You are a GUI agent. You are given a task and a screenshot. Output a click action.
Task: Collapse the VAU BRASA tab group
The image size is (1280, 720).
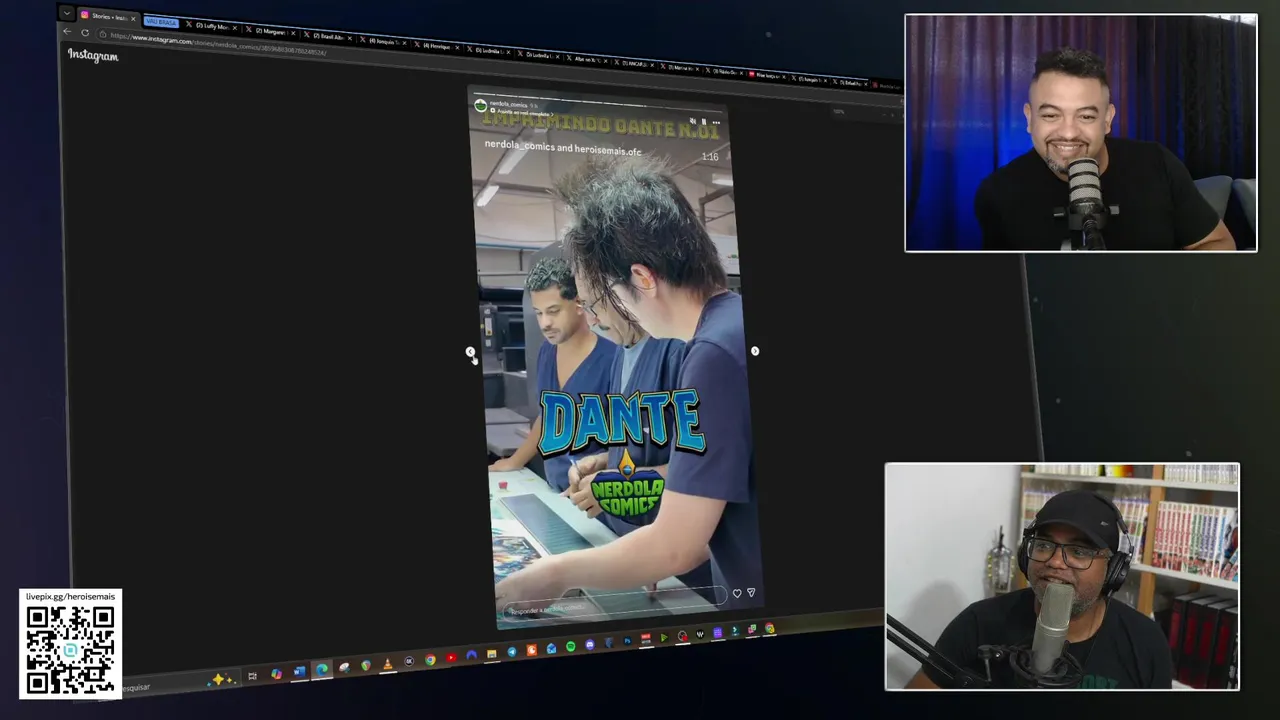click(161, 22)
